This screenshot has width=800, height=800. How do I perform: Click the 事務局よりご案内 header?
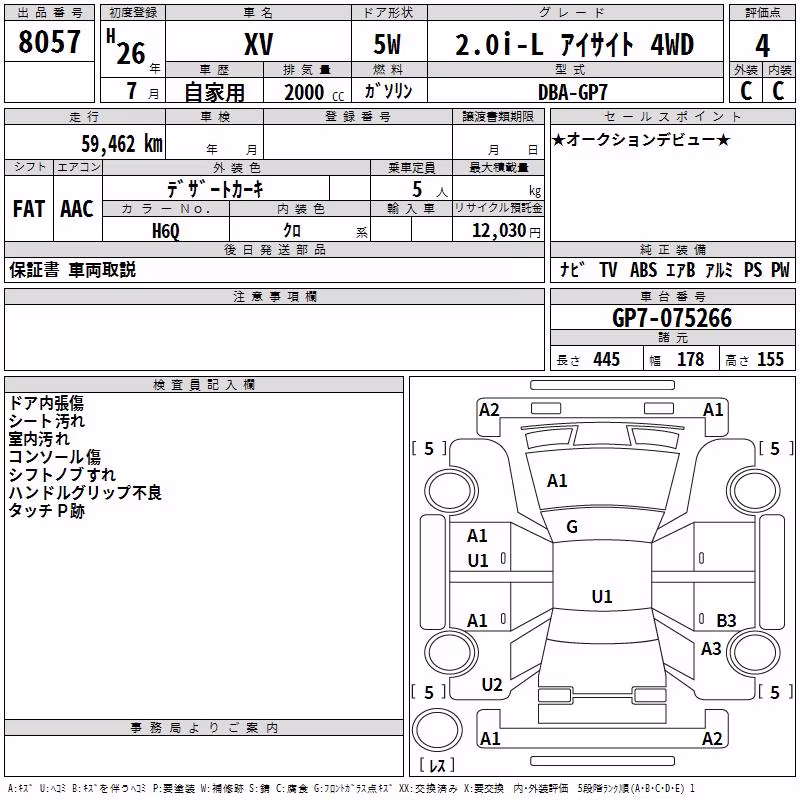point(204,728)
